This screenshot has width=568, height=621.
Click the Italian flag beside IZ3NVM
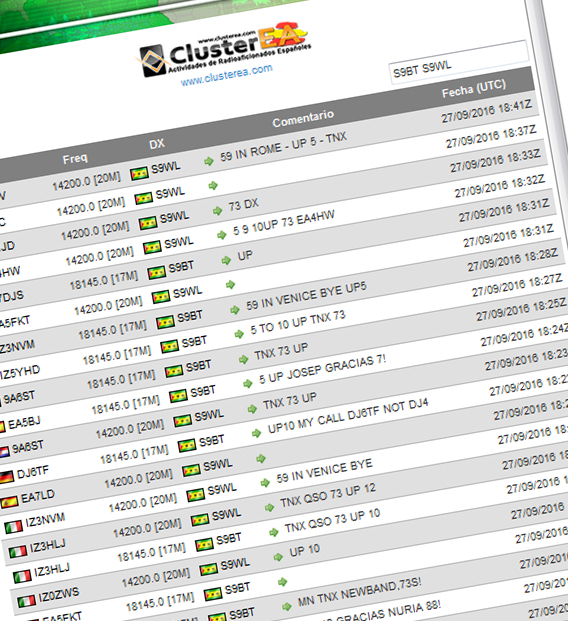(14, 526)
